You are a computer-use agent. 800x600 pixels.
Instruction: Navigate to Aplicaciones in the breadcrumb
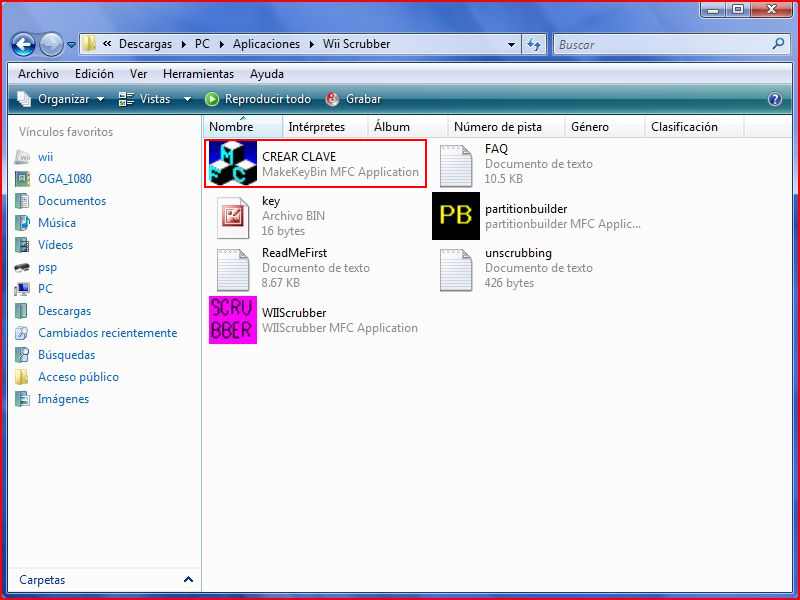(x=266, y=44)
